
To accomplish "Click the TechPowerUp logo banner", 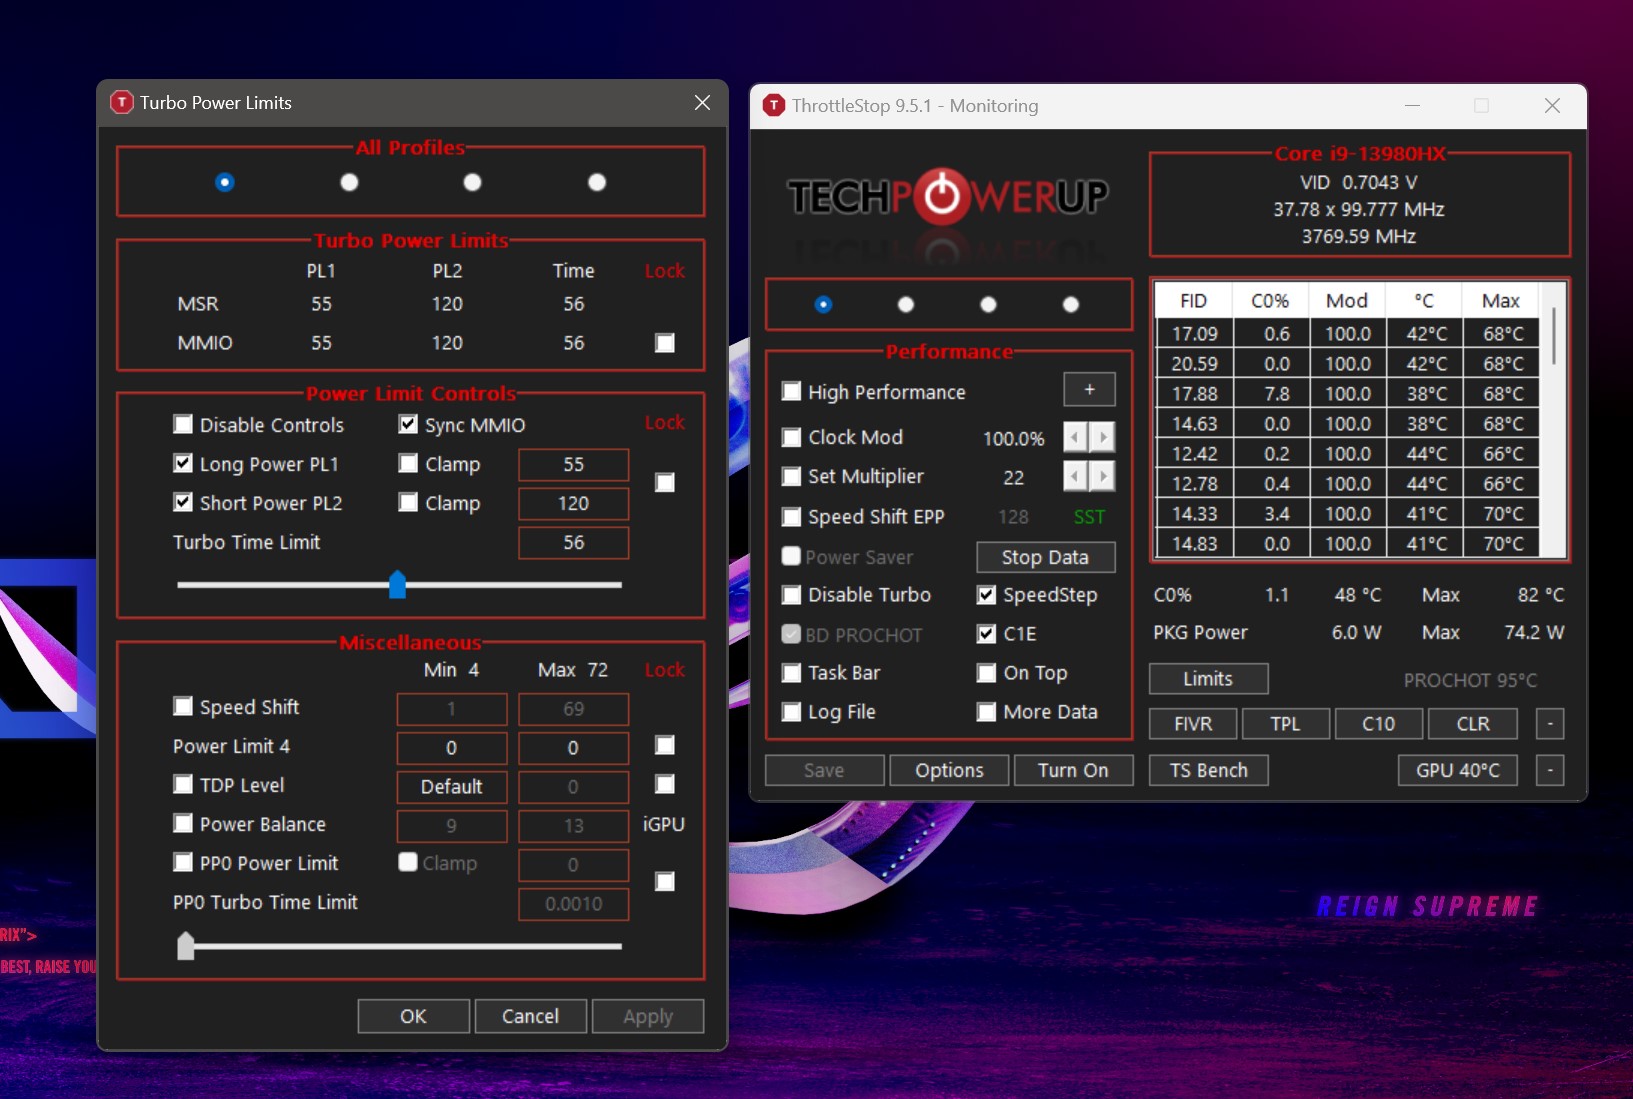I will (x=948, y=198).
